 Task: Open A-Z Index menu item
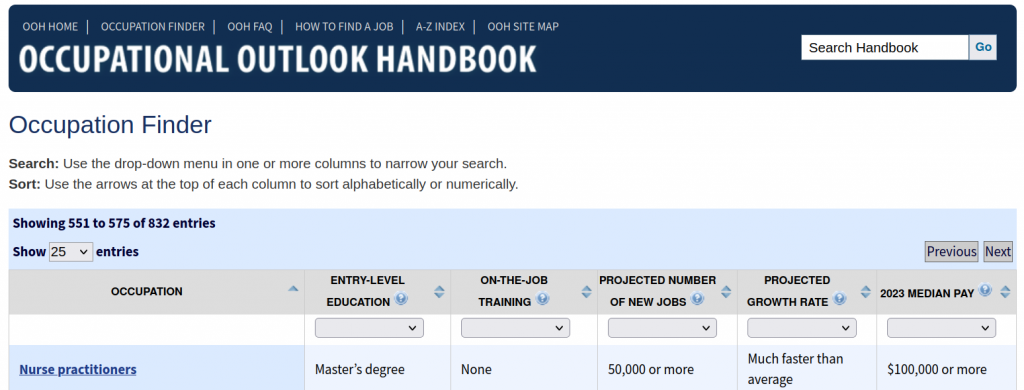(440, 27)
